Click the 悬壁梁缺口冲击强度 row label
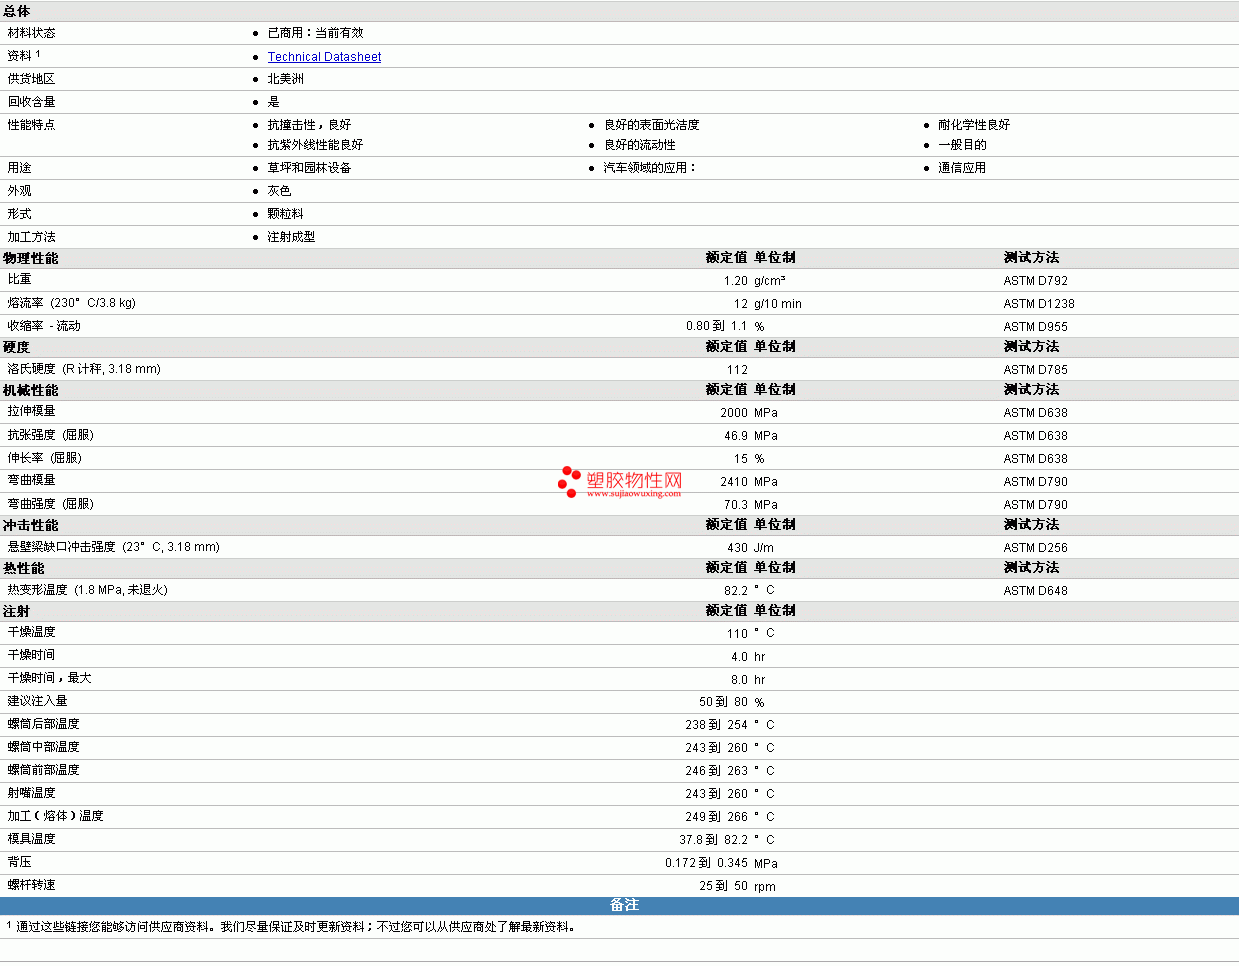Screen dimensions: 1239x966 pos(113,547)
